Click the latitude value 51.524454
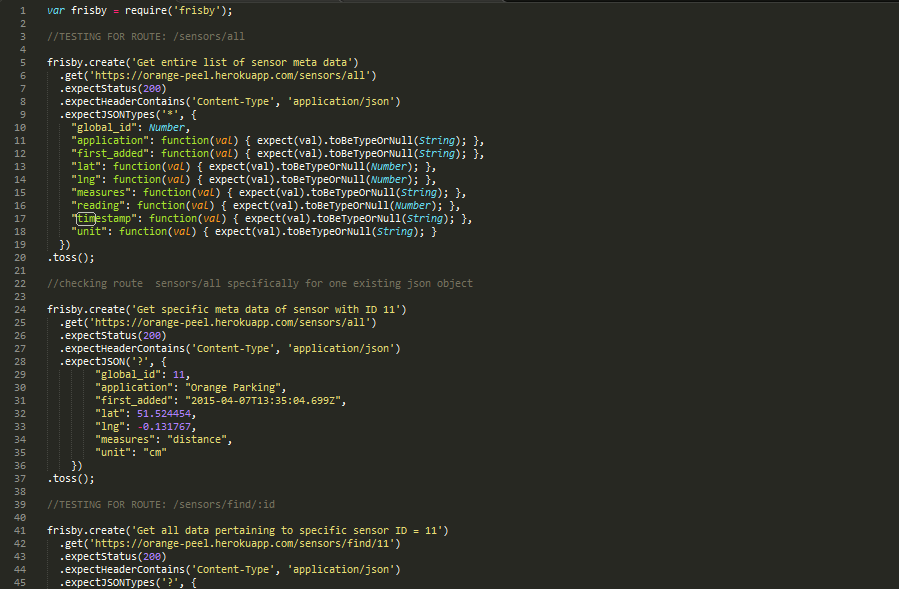Image resolution: width=899 pixels, height=589 pixels. [x=163, y=414]
